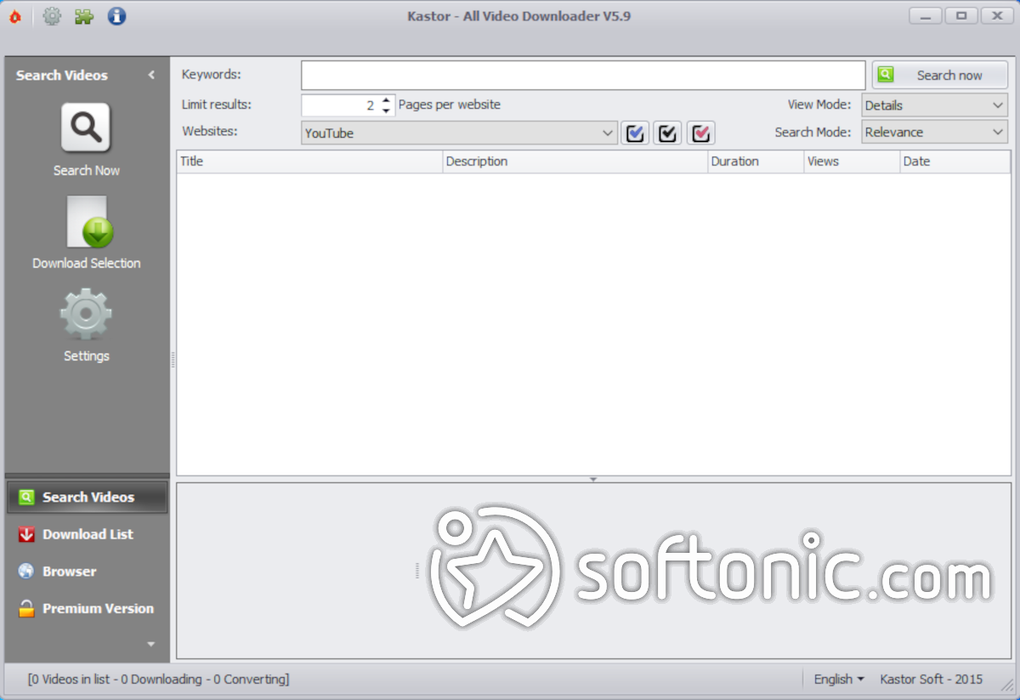Sort results by Date column
This screenshot has width=1020, height=700.
point(955,161)
